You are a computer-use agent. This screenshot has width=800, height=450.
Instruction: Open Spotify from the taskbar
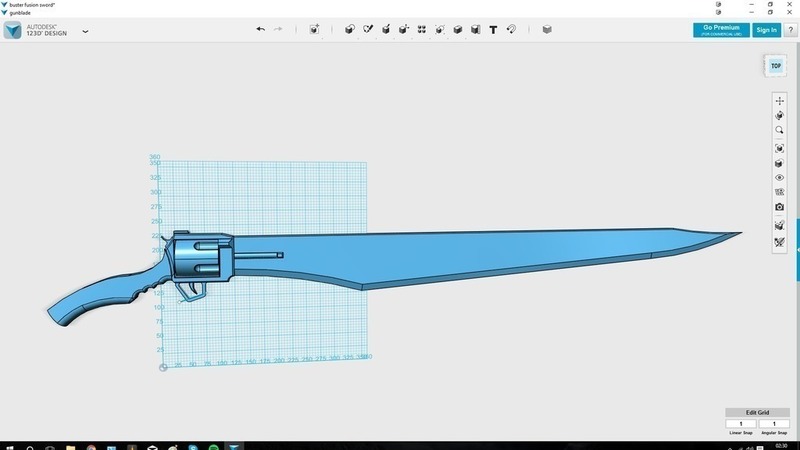214,447
